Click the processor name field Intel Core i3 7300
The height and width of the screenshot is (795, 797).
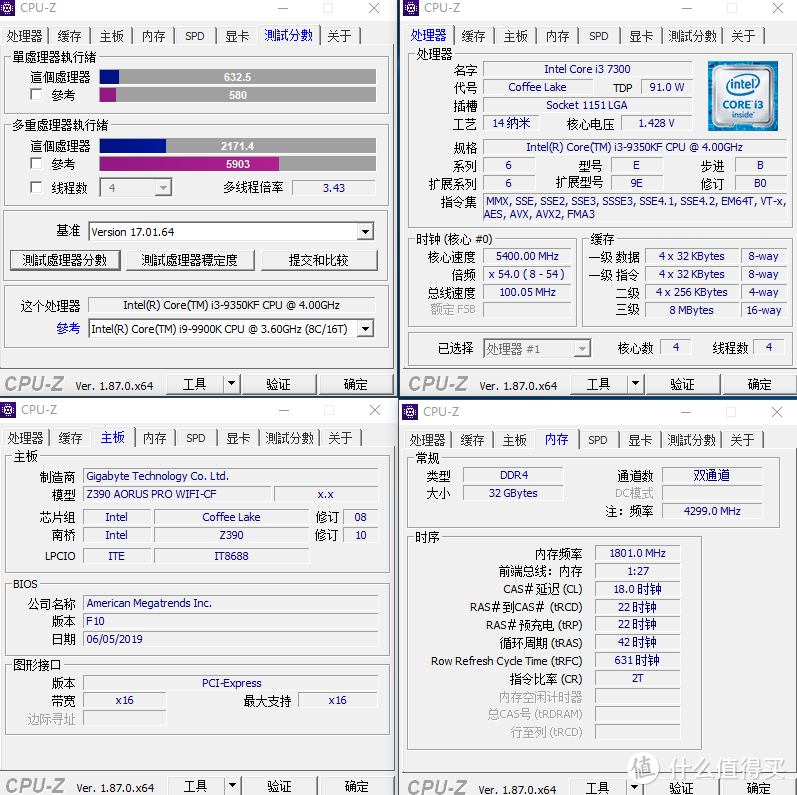coord(587,69)
